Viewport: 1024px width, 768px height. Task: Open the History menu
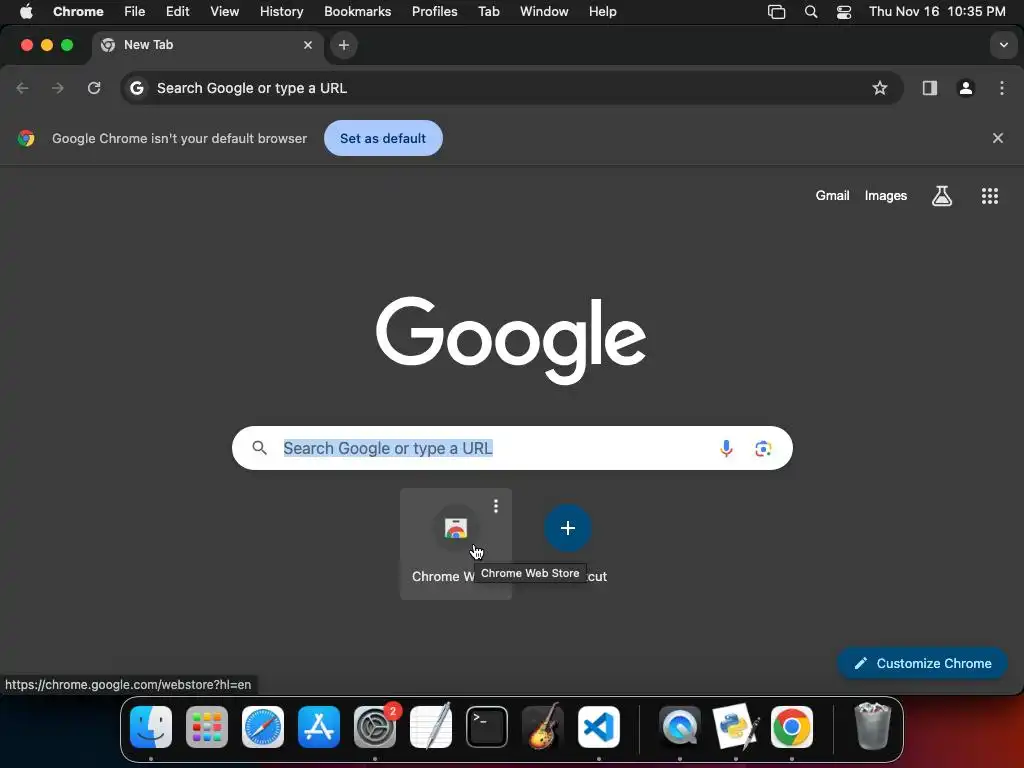(281, 12)
